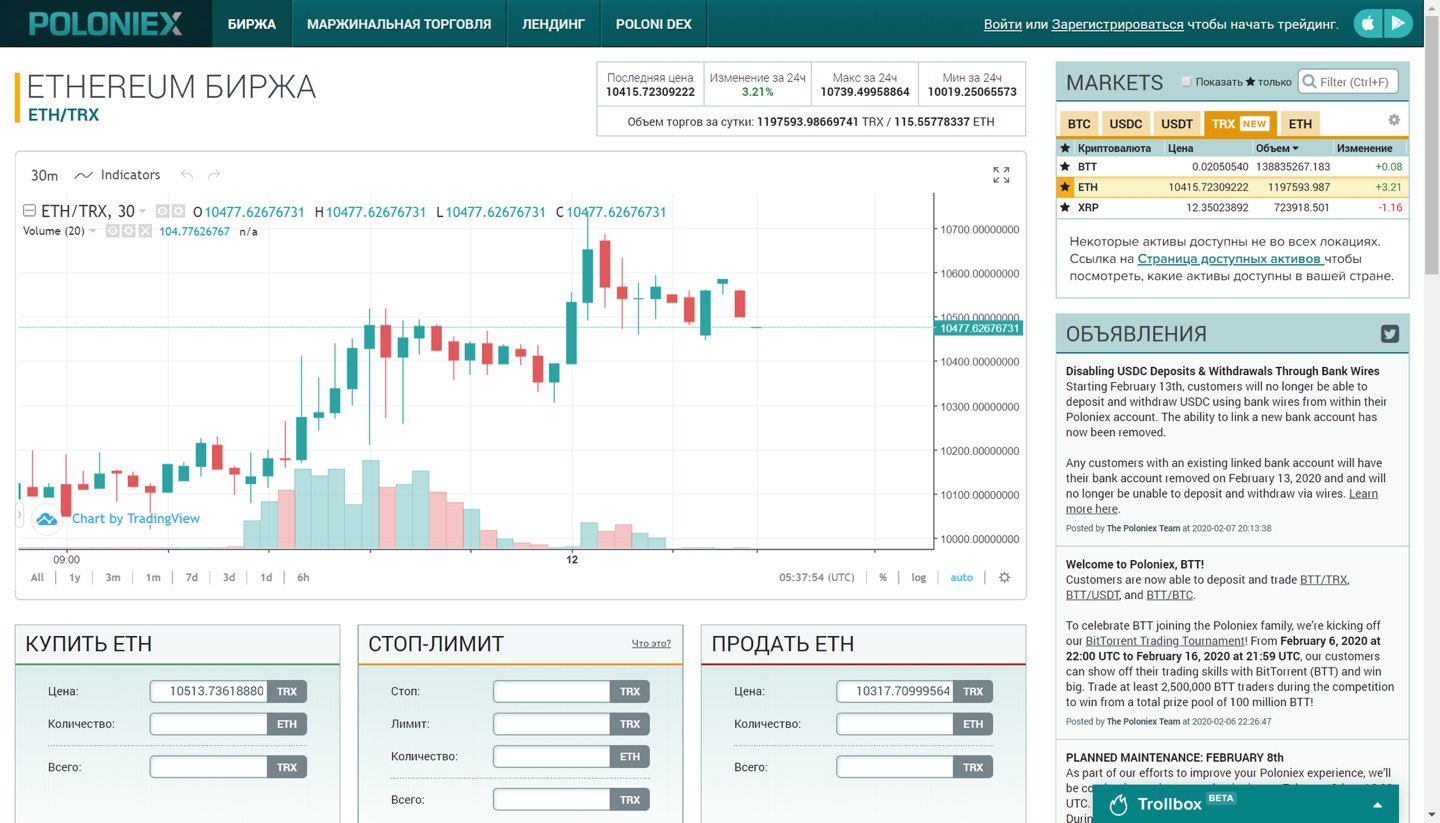Hide the ETH/TRX series with its eye icon
Viewport: 1440px width, 823px height.
click(162, 211)
